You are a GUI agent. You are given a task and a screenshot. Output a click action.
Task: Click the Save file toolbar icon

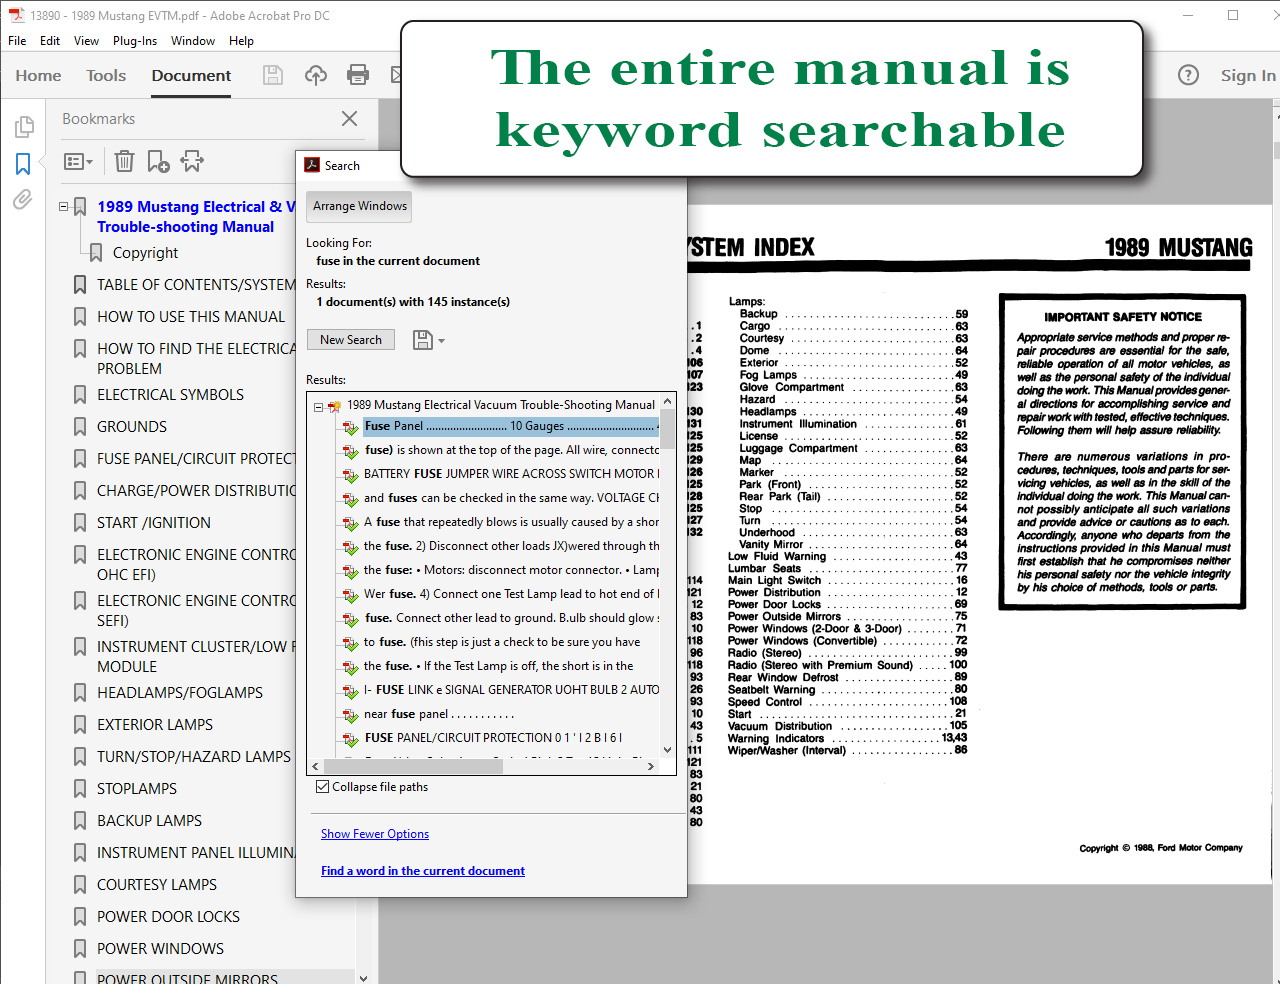[272, 75]
